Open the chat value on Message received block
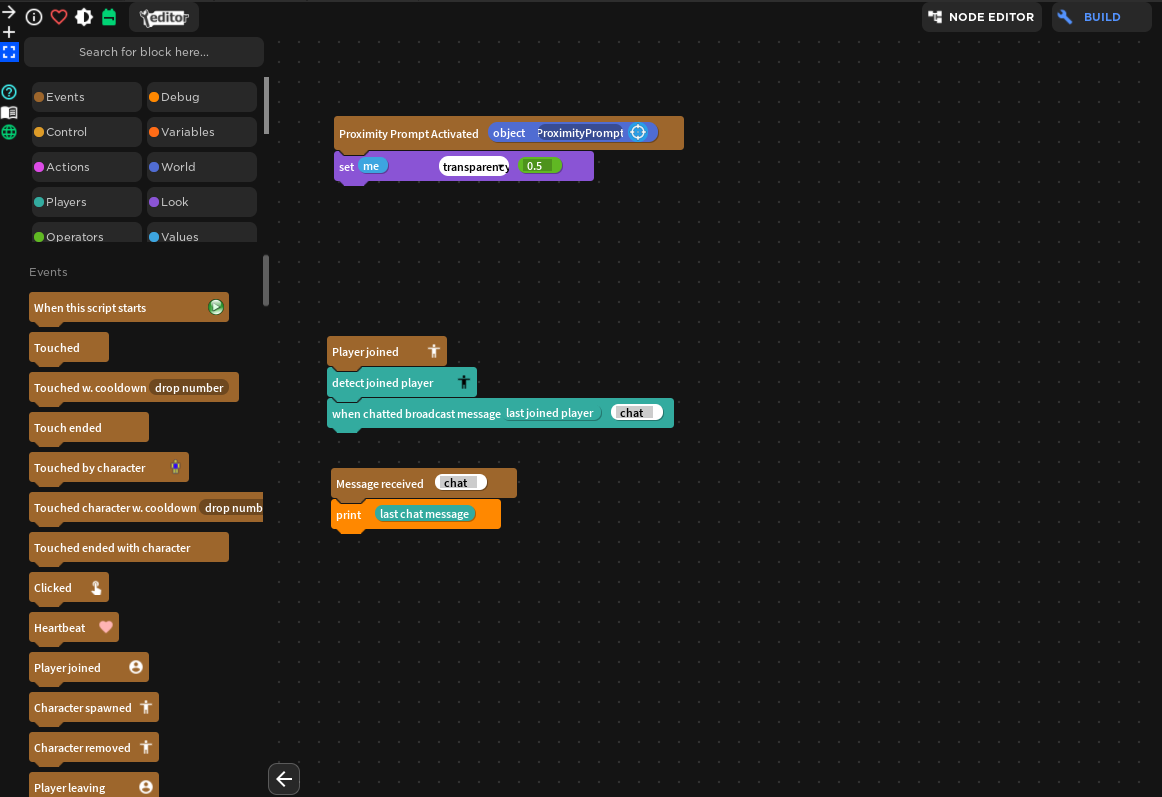 pyautogui.click(x=459, y=482)
